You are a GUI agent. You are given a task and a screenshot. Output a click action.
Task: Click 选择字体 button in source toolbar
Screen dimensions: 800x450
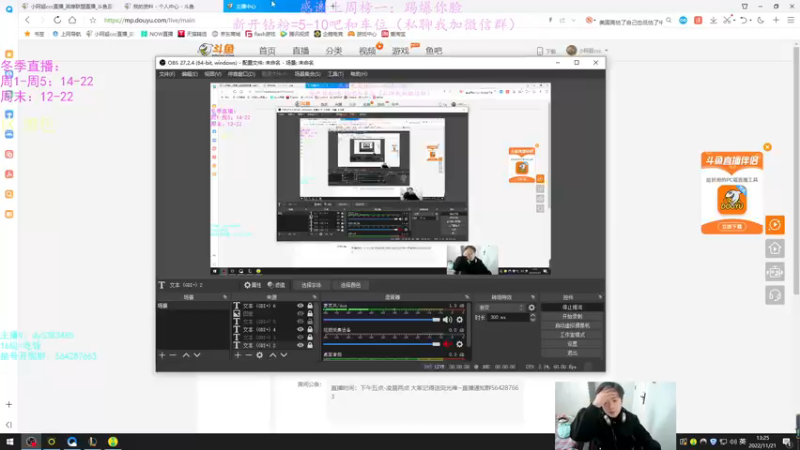(311, 285)
